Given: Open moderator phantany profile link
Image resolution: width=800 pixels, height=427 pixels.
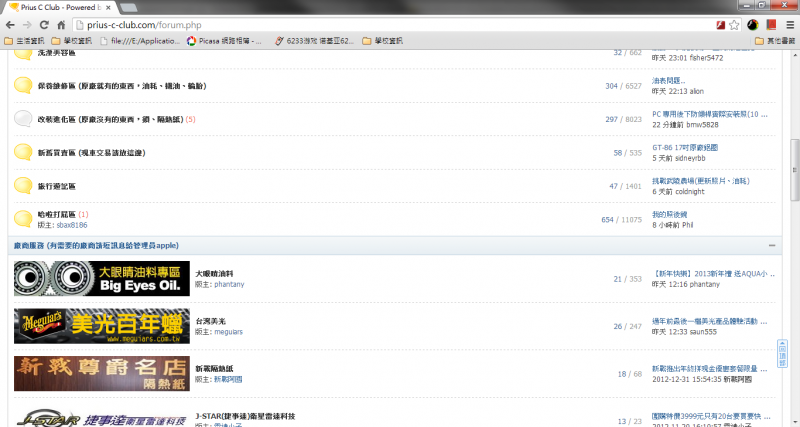Looking at the screenshot, I should [x=229, y=284].
